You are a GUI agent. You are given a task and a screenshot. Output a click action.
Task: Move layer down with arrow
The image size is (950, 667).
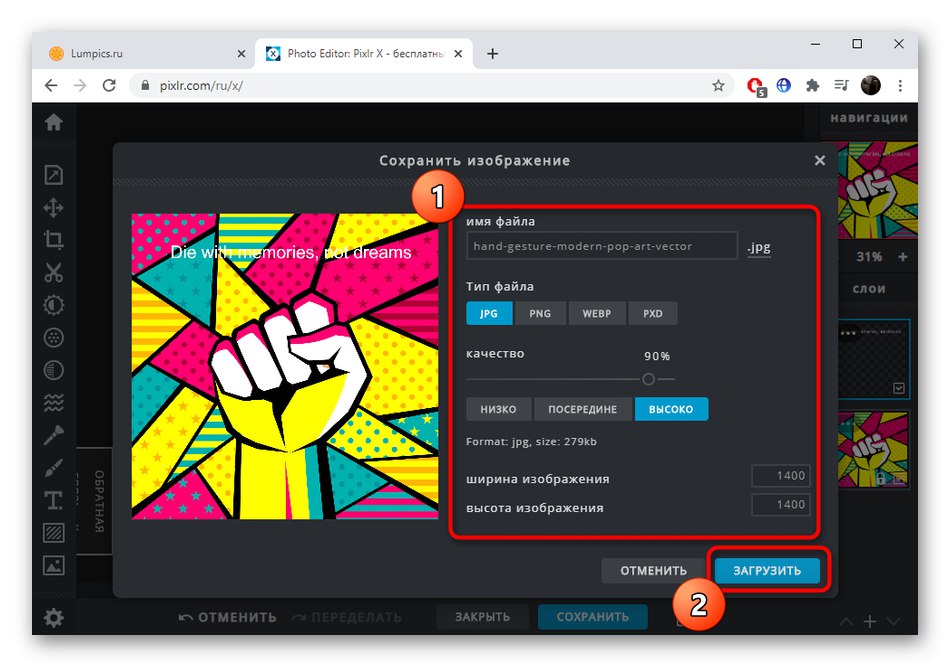(893, 622)
